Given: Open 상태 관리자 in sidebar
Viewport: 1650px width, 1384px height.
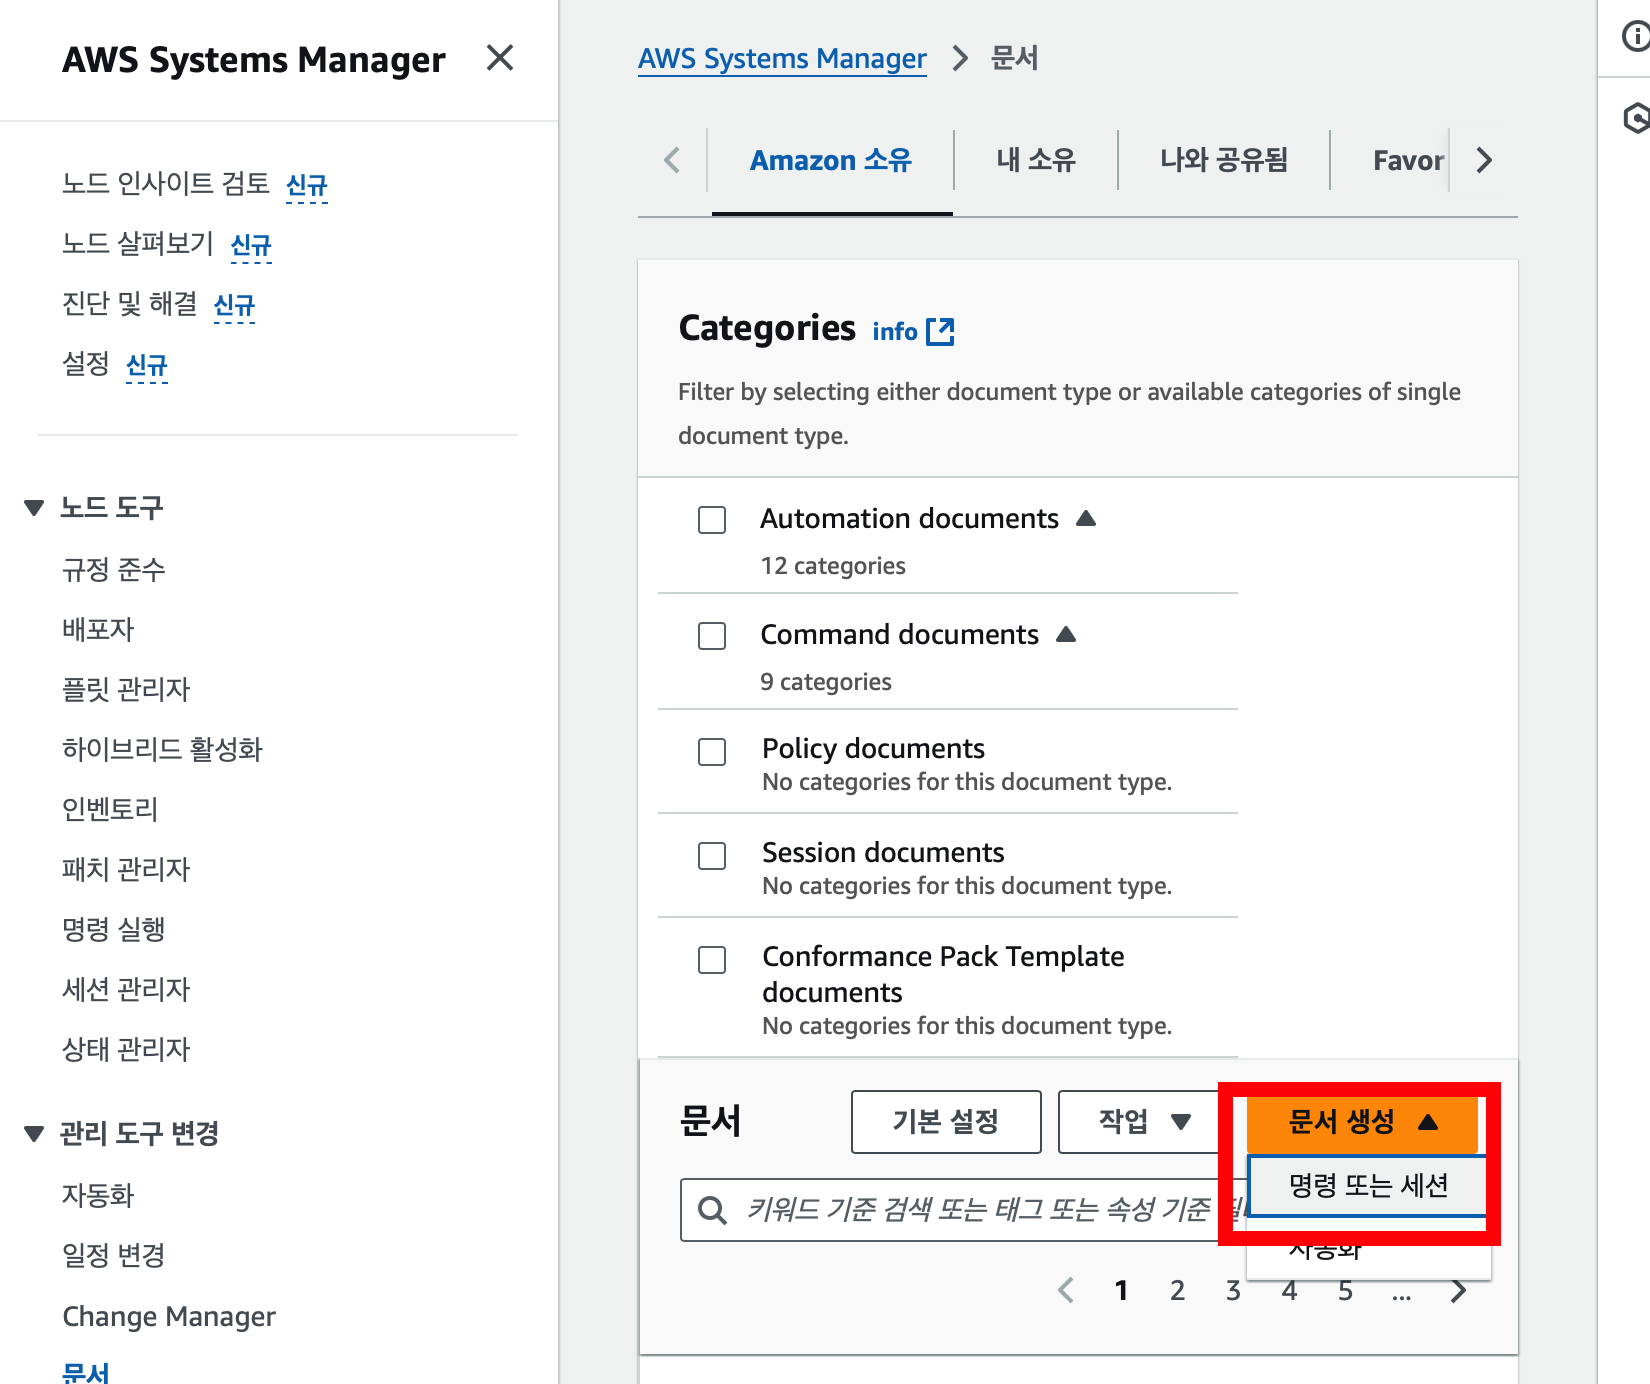Looking at the screenshot, I should coord(126,1050).
